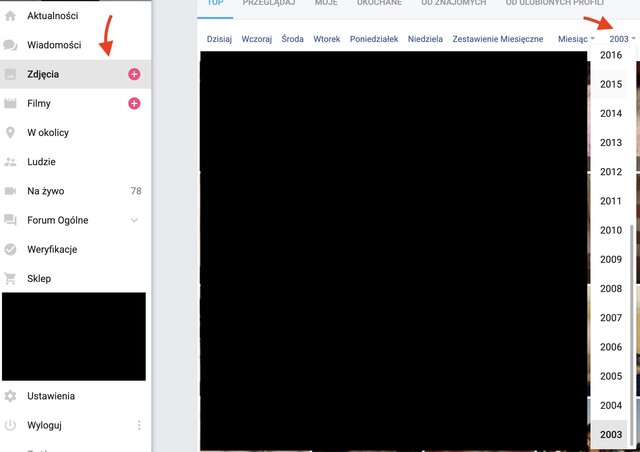Filter photos by Niedziela
This screenshot has height=452, width=640.
click(x=425, y=39)
